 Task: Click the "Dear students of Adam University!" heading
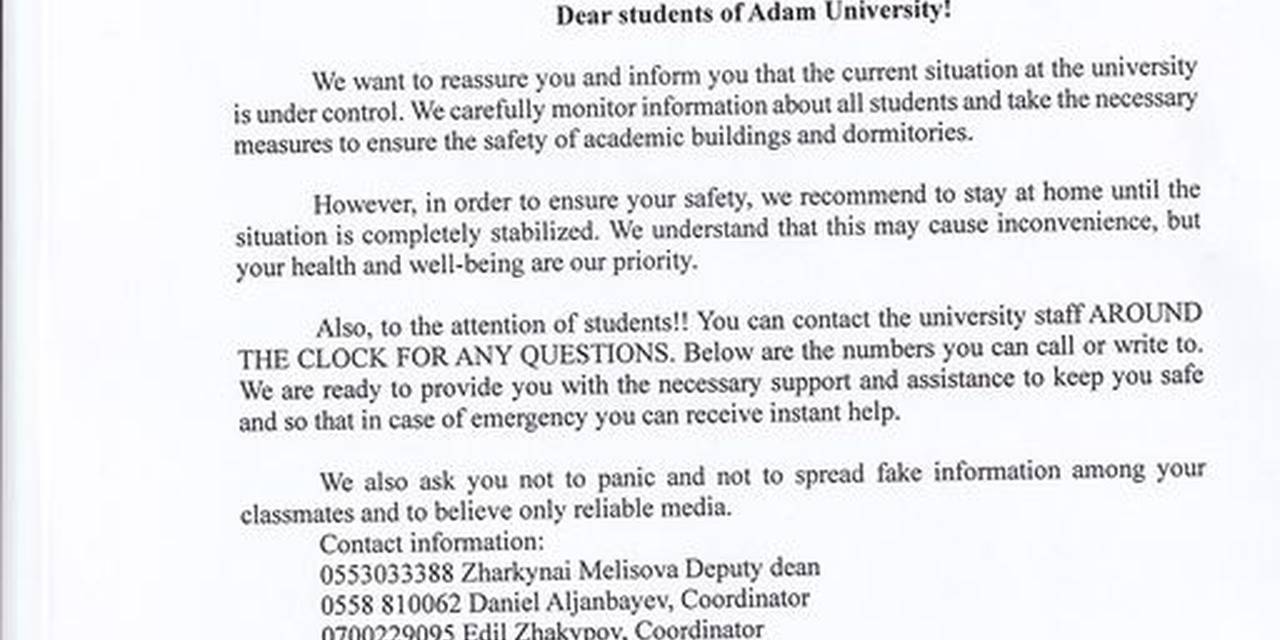[x=754, y=16]
